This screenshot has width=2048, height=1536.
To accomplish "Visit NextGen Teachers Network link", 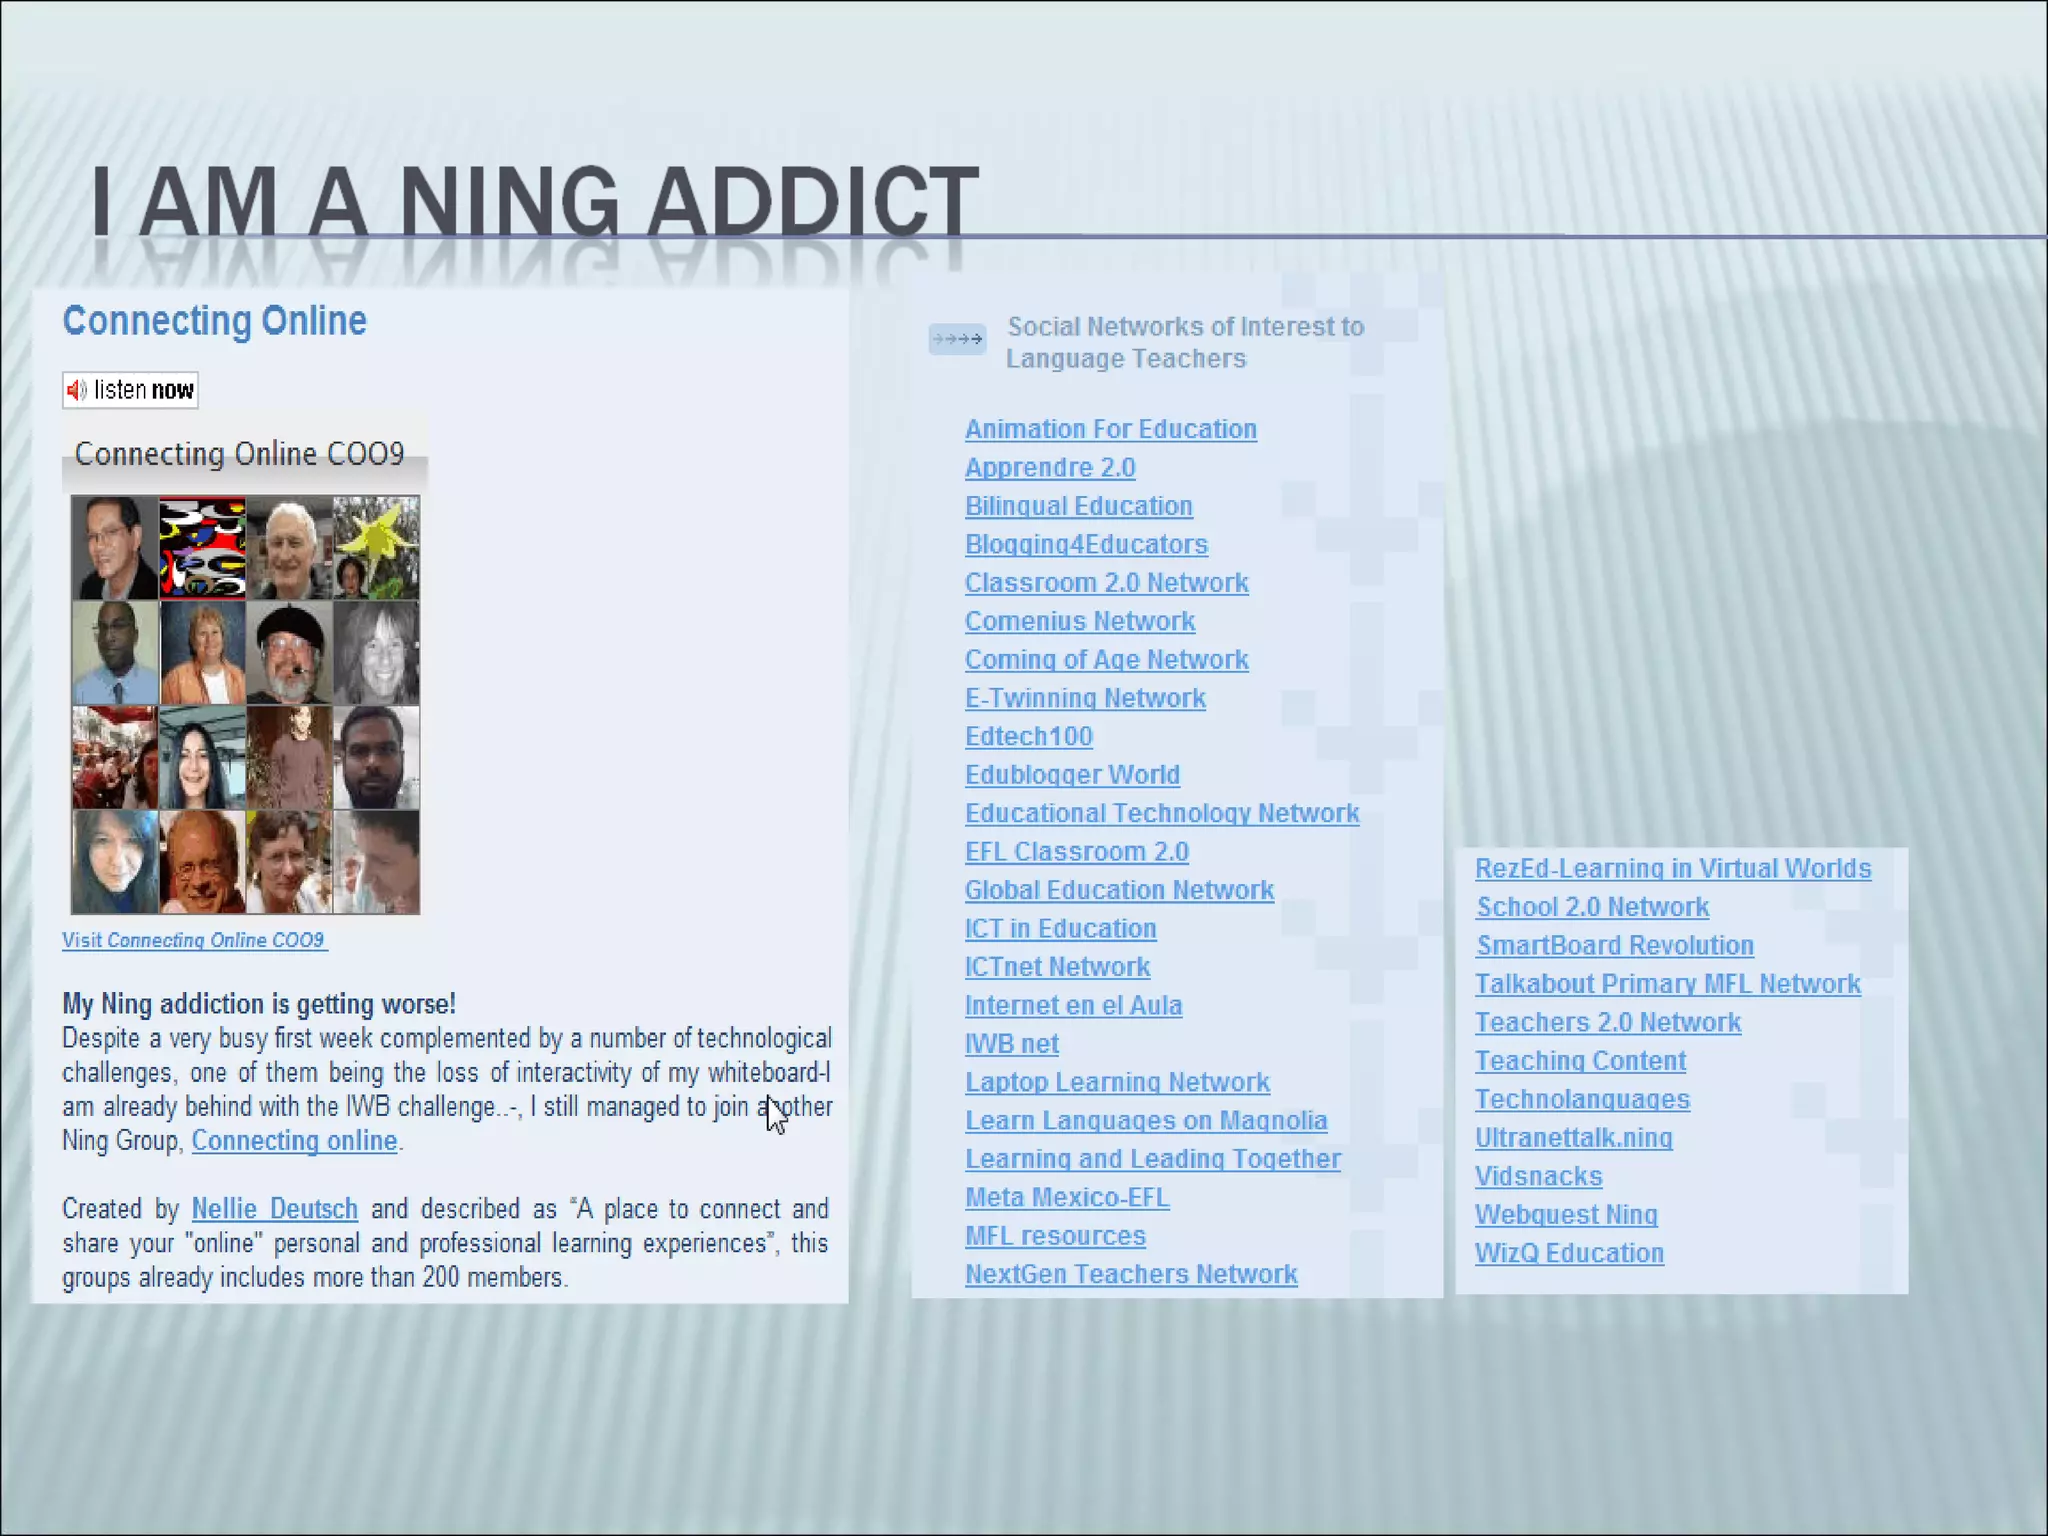I will pyautogui.click(x=1130, y=1274).
